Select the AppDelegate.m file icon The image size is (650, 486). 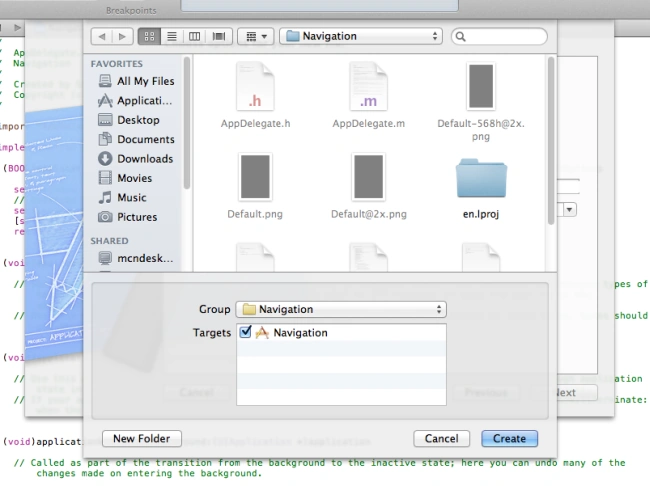coord(369,87)
